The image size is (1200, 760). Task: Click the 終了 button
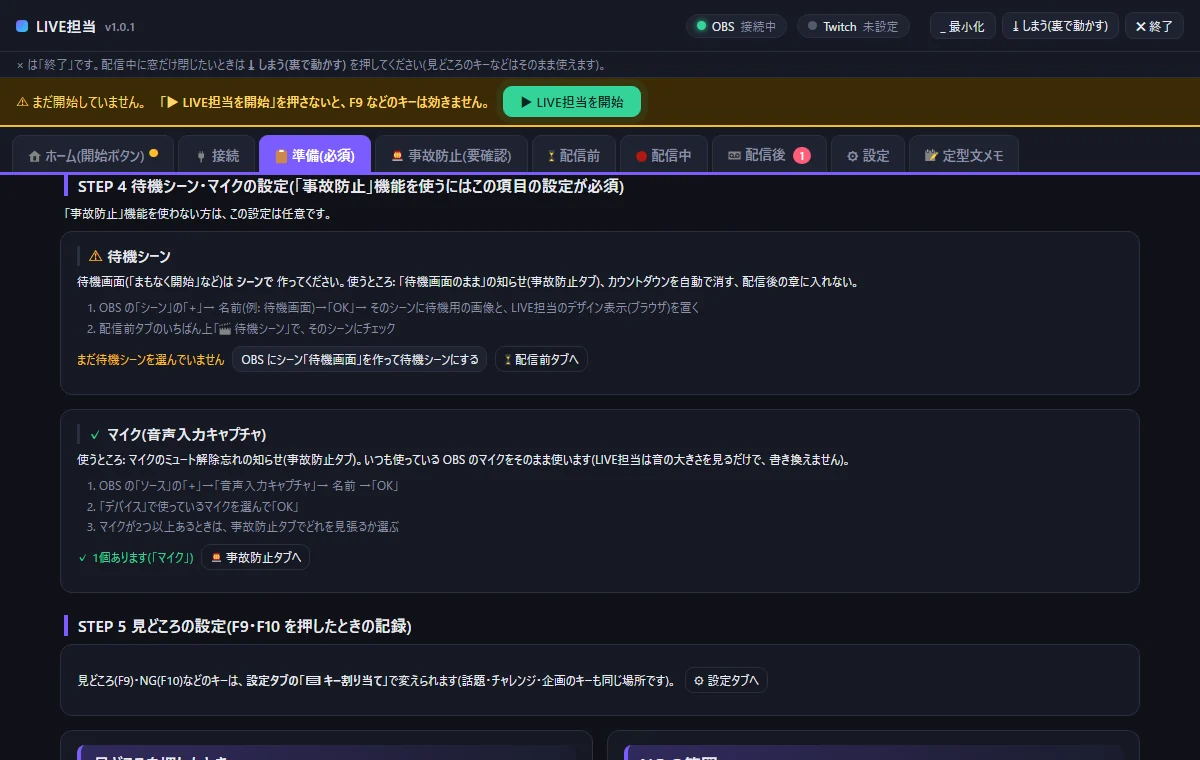click(1154, 26)
